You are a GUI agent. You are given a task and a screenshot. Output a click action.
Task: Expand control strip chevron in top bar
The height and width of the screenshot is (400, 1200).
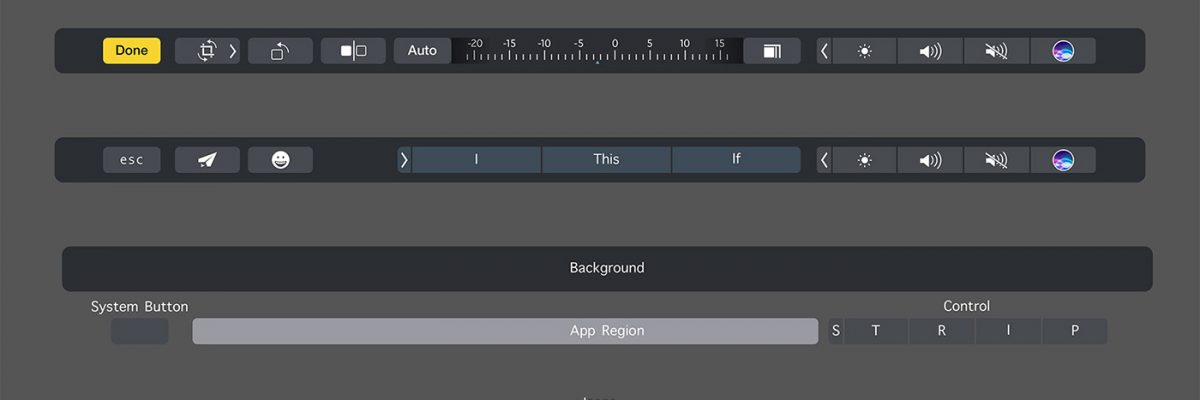[824, 51]
